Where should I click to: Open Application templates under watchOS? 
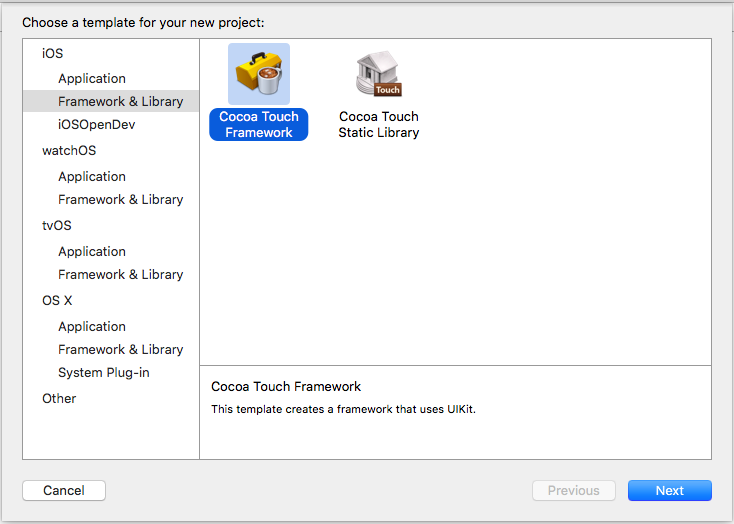click(92, 176)
